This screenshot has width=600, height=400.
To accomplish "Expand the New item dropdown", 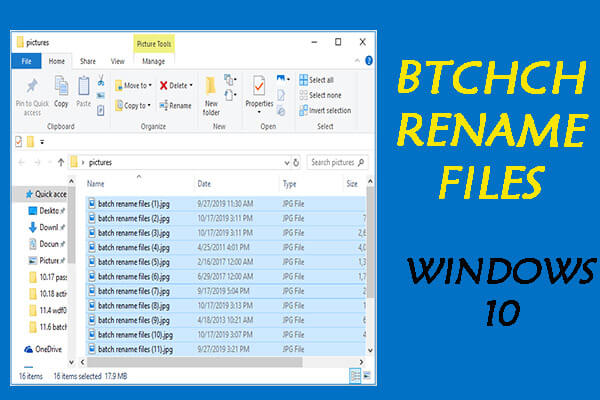I will 230,80.
